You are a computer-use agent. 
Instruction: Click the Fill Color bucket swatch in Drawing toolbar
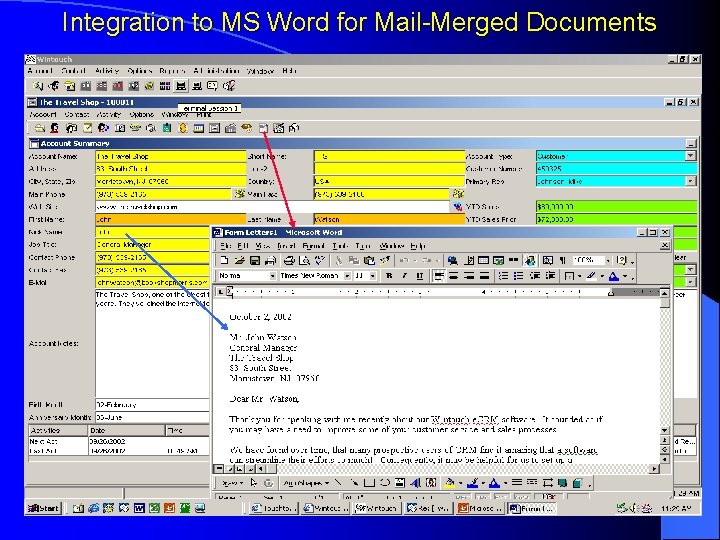tap(450, 483)
